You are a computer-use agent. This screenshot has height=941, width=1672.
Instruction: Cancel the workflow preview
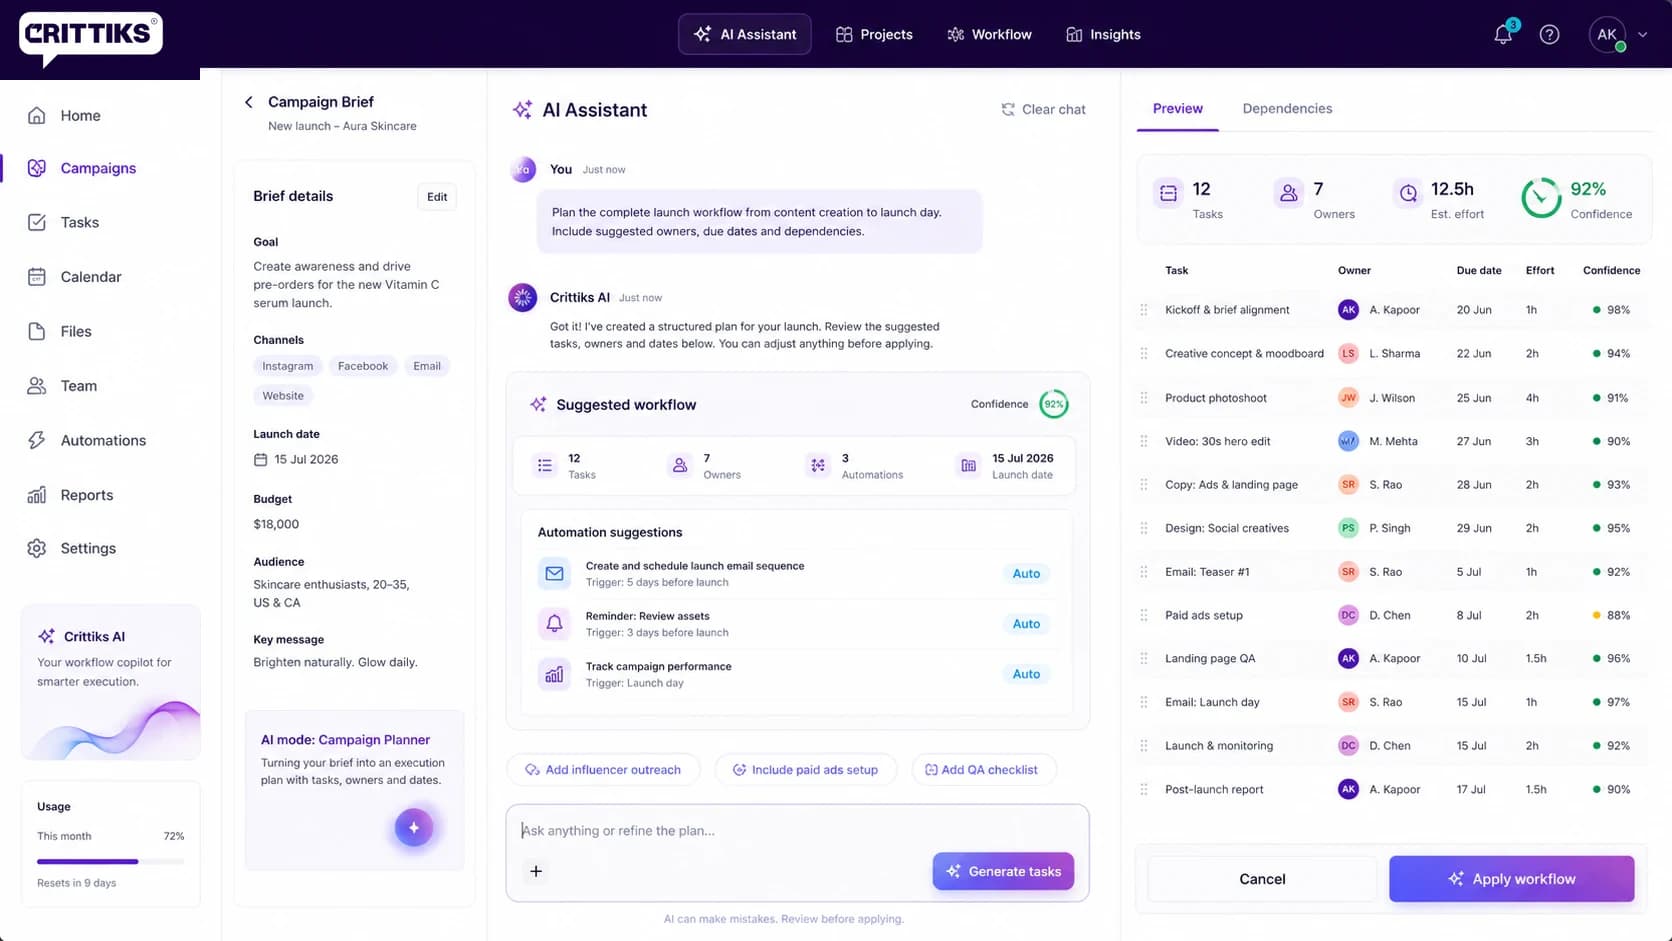click(1262, 879)
